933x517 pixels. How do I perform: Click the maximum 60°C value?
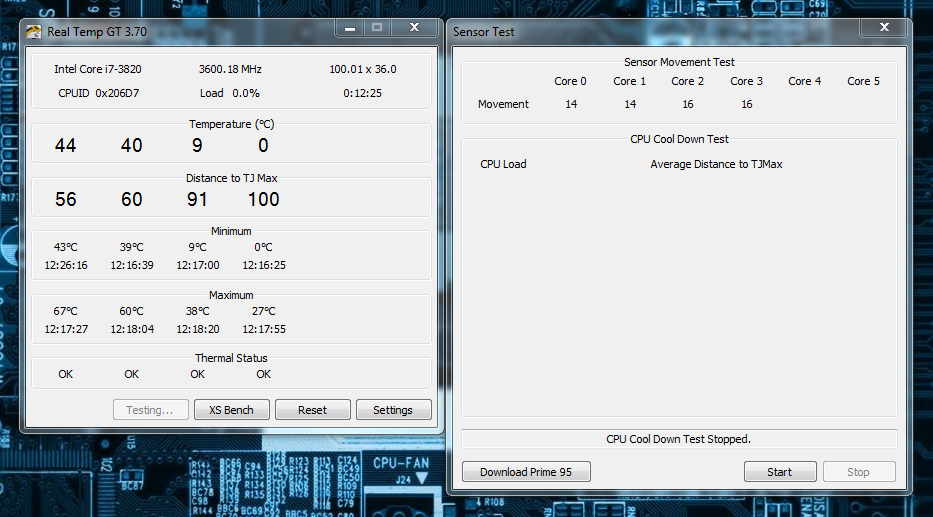coord(132,311)
